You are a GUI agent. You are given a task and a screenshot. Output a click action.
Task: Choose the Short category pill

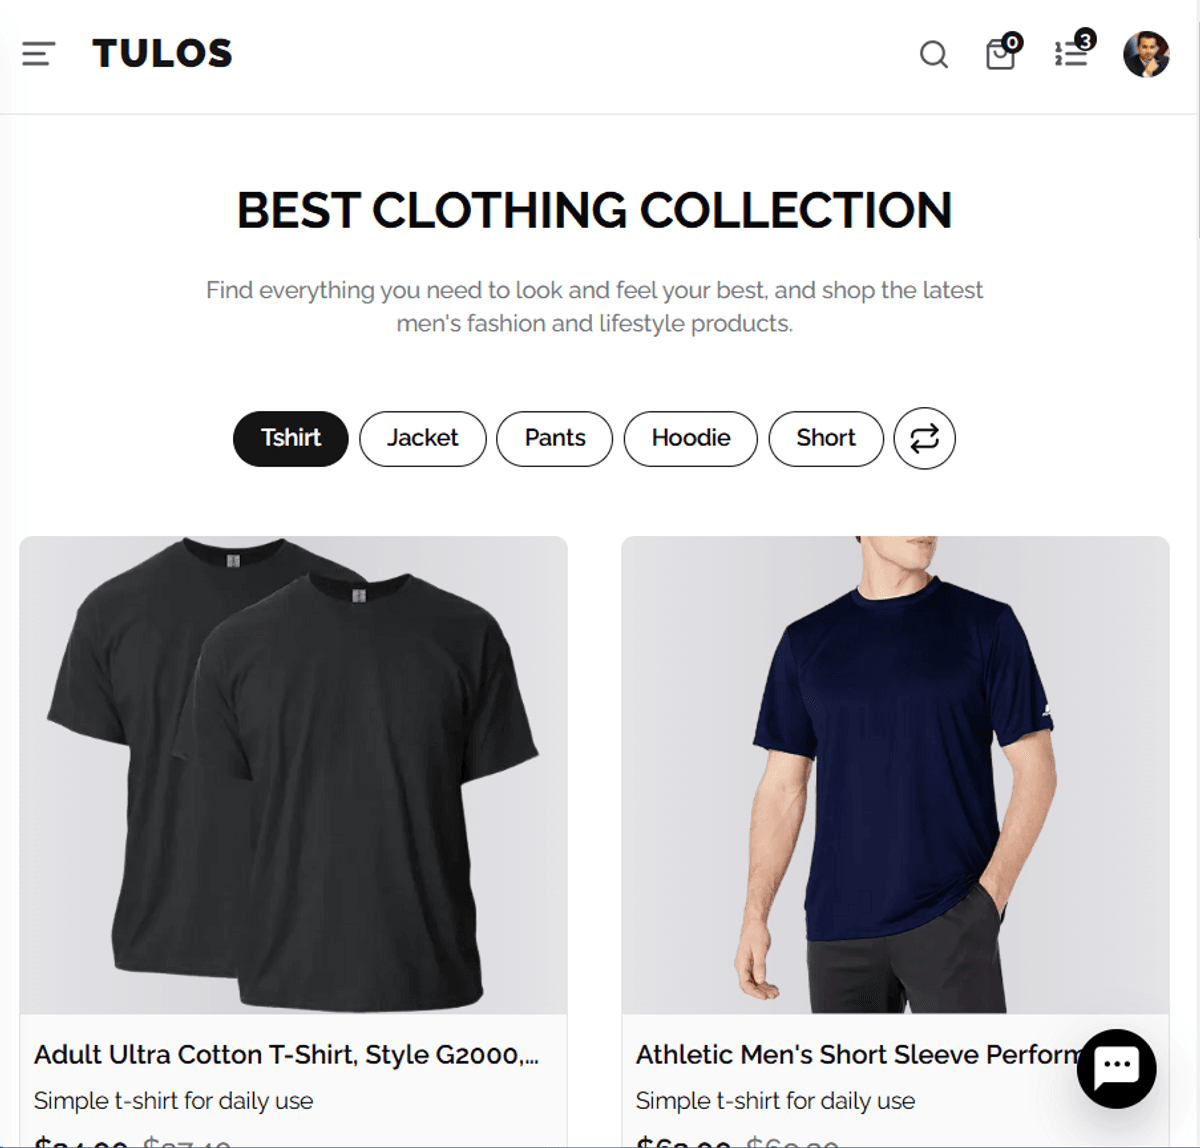pyautogui.click(x=826, y=438)
